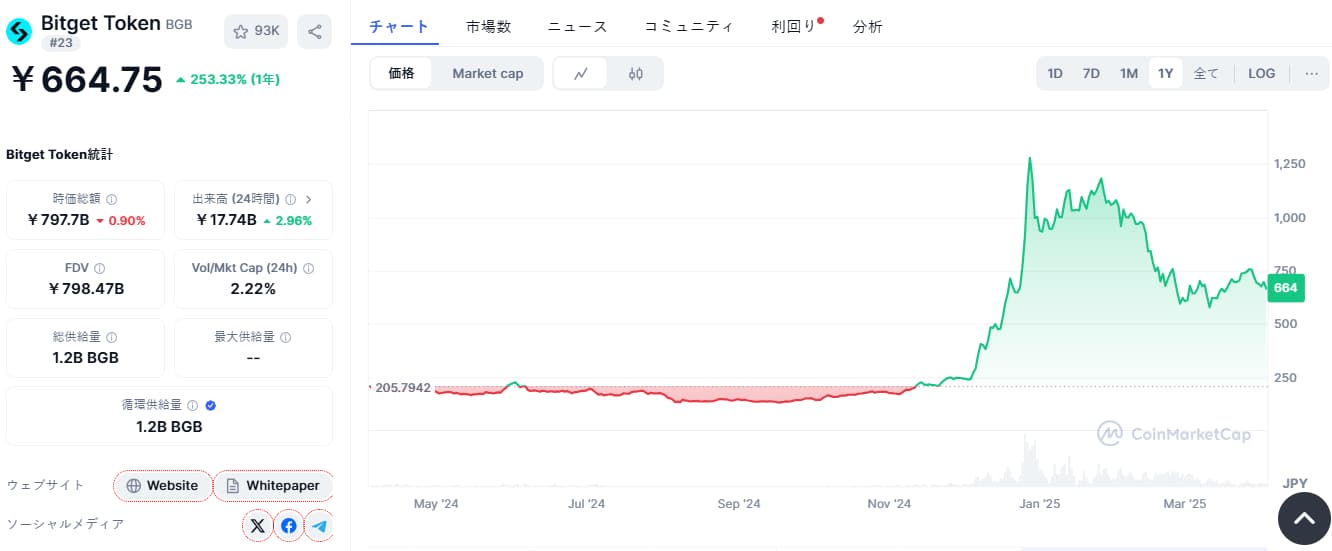The width and height of the screenshot is (1332, 551).
Task: Open the コミュニティ tab
Action: [x=688, y=26]
